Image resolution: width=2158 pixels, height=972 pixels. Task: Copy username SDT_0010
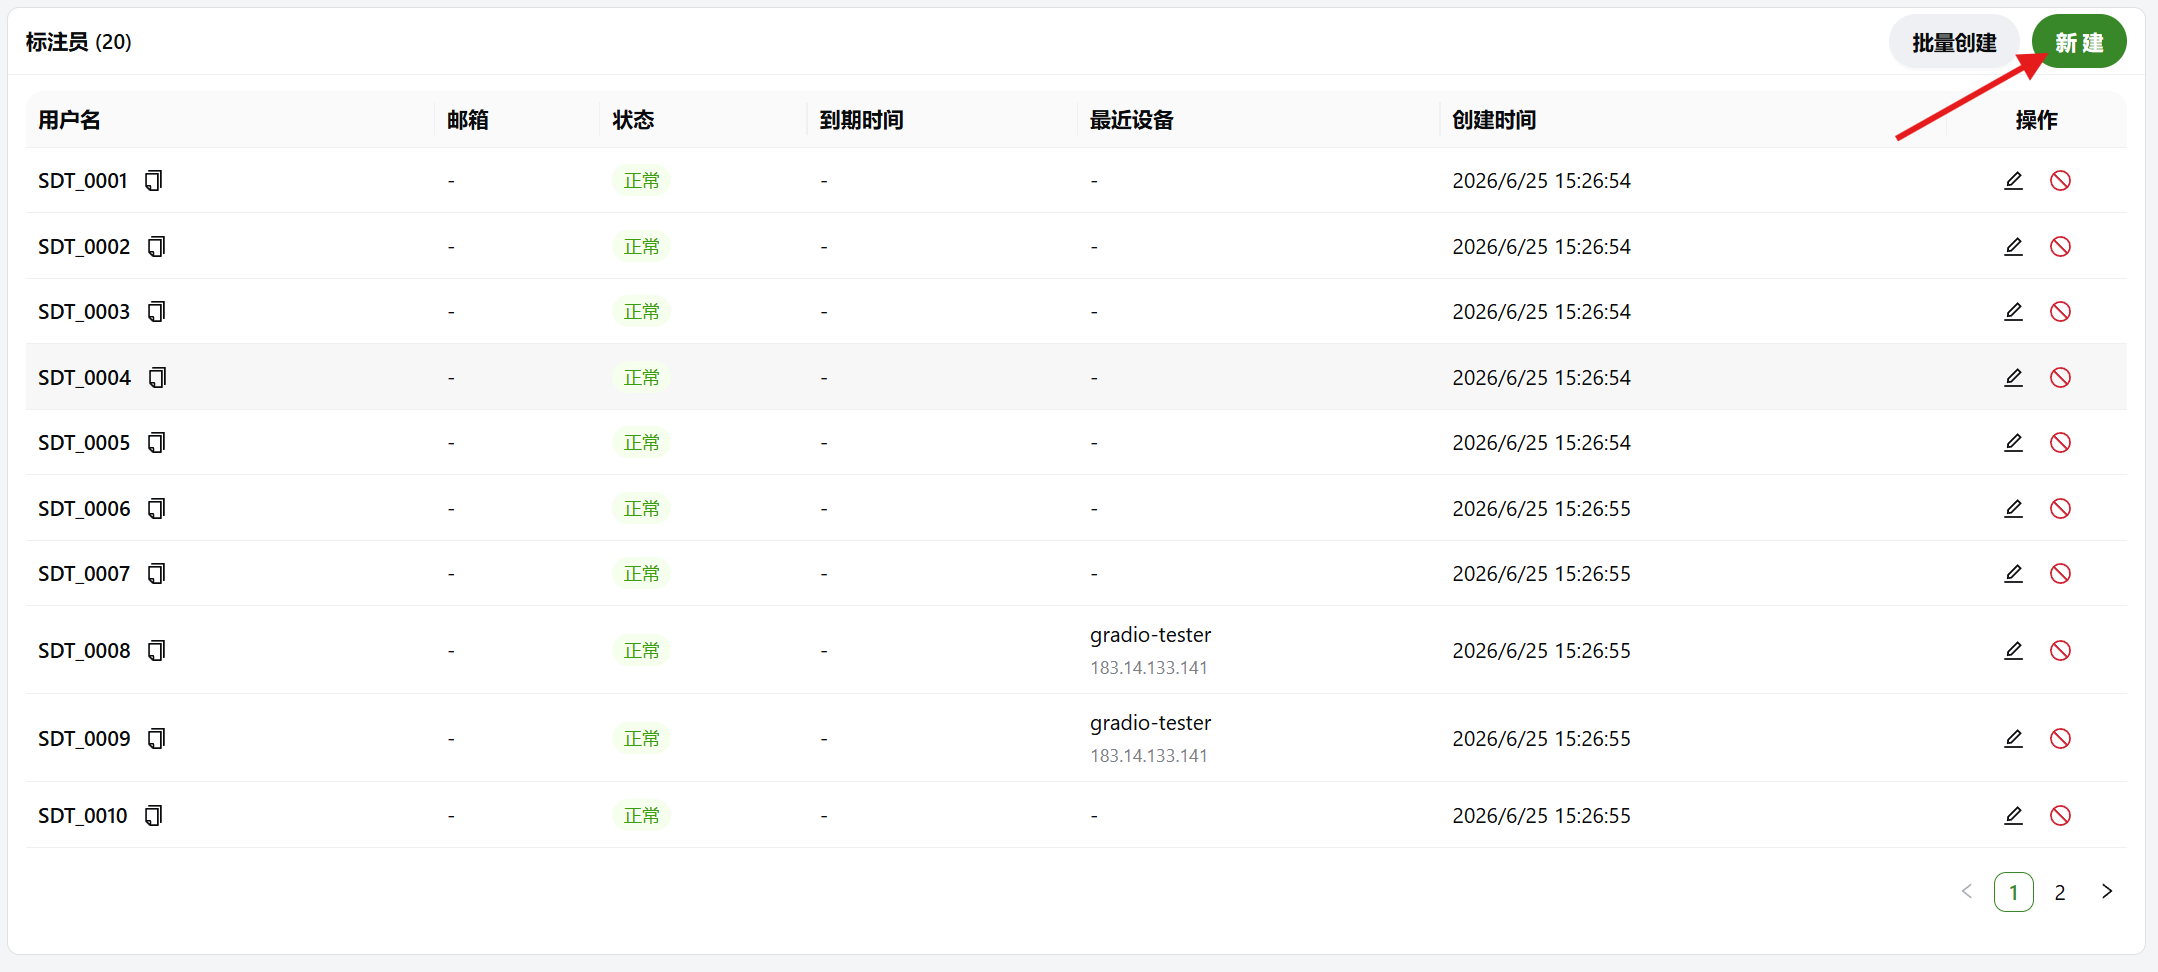coord(153,816)
